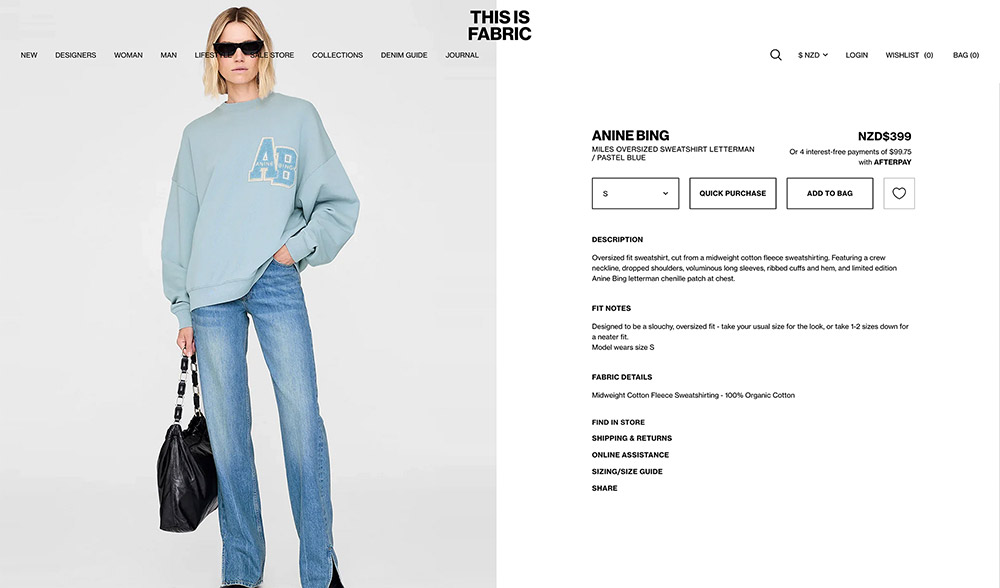The width and height of the screenshot is (1000, 588).
Task: View the Bag (0) link
Action: [966, 55]
